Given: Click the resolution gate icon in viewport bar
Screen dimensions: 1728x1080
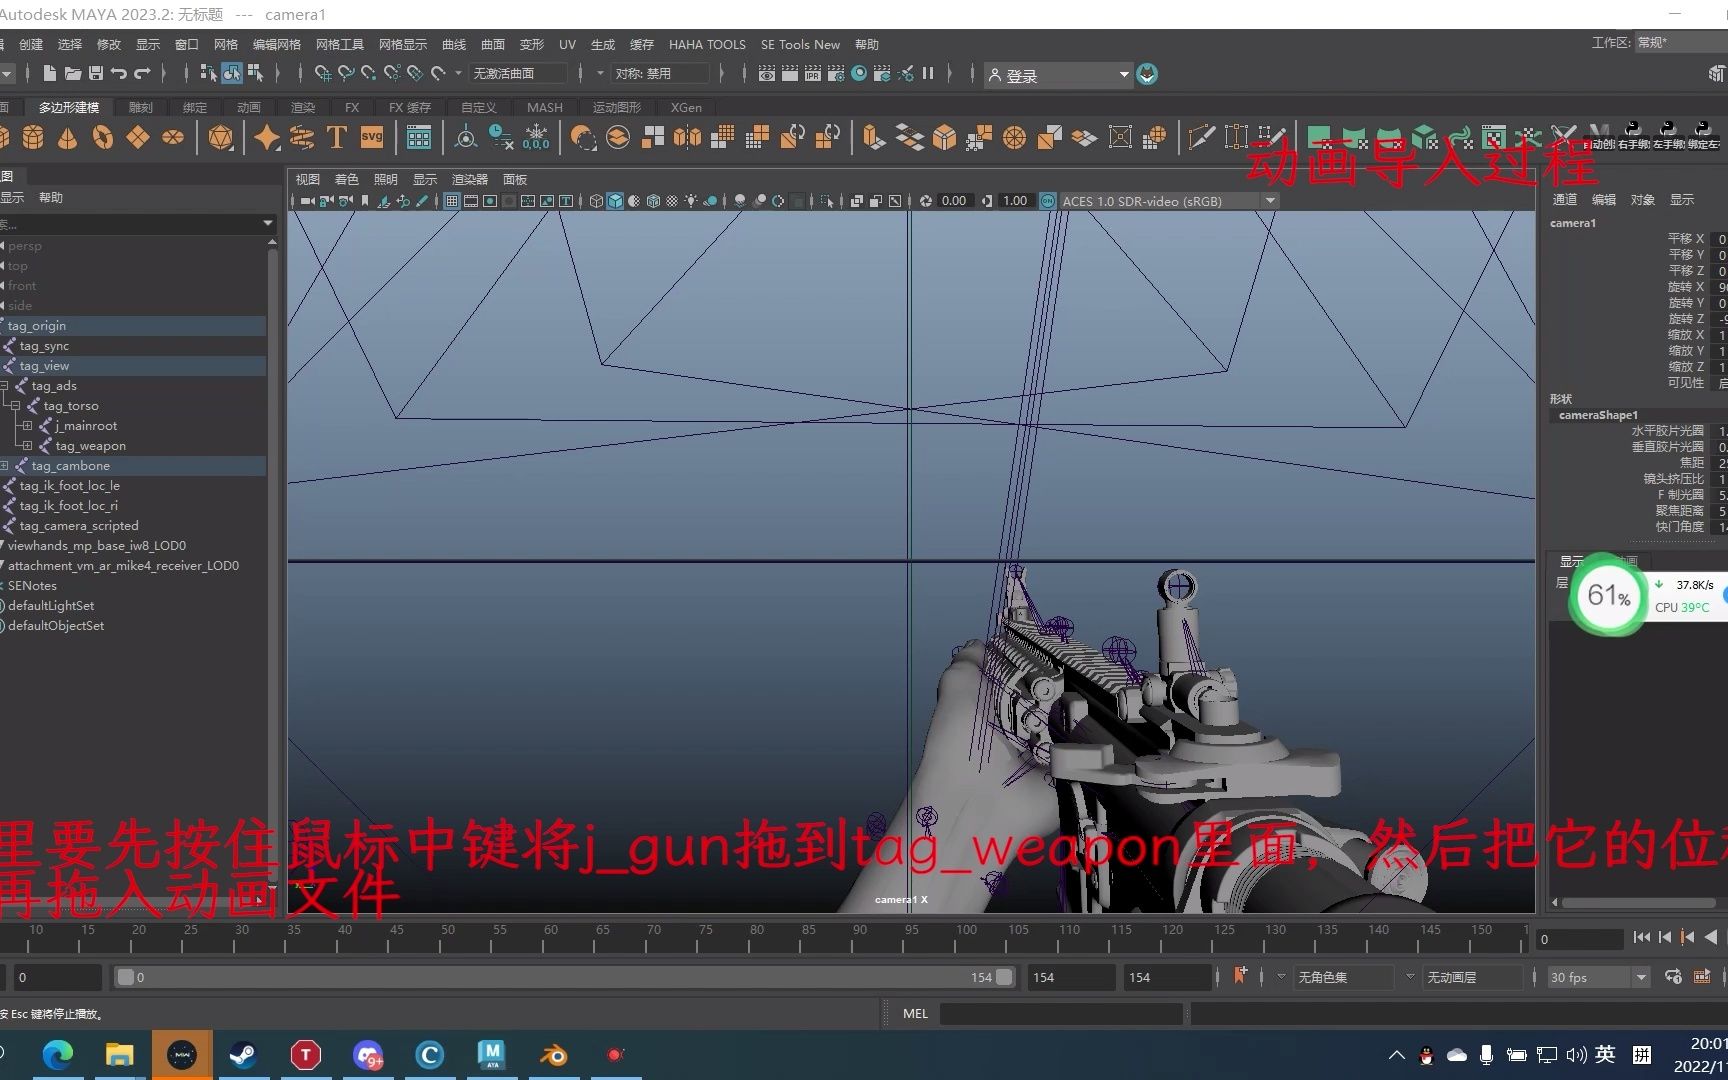Looking at the screenshot, I should pyautogui.click(x=489, y=201).
